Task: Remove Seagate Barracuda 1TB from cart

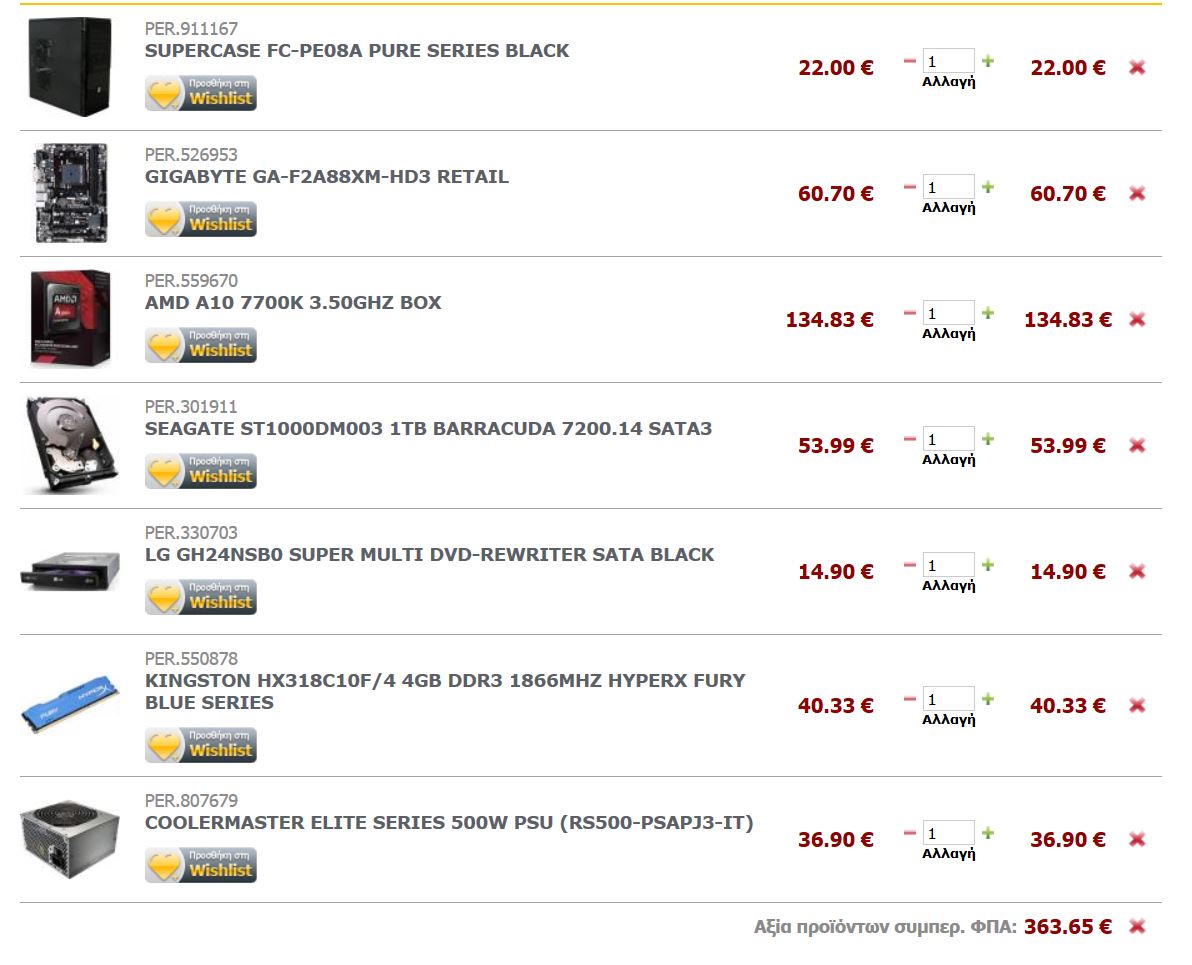Action: 1137,446
